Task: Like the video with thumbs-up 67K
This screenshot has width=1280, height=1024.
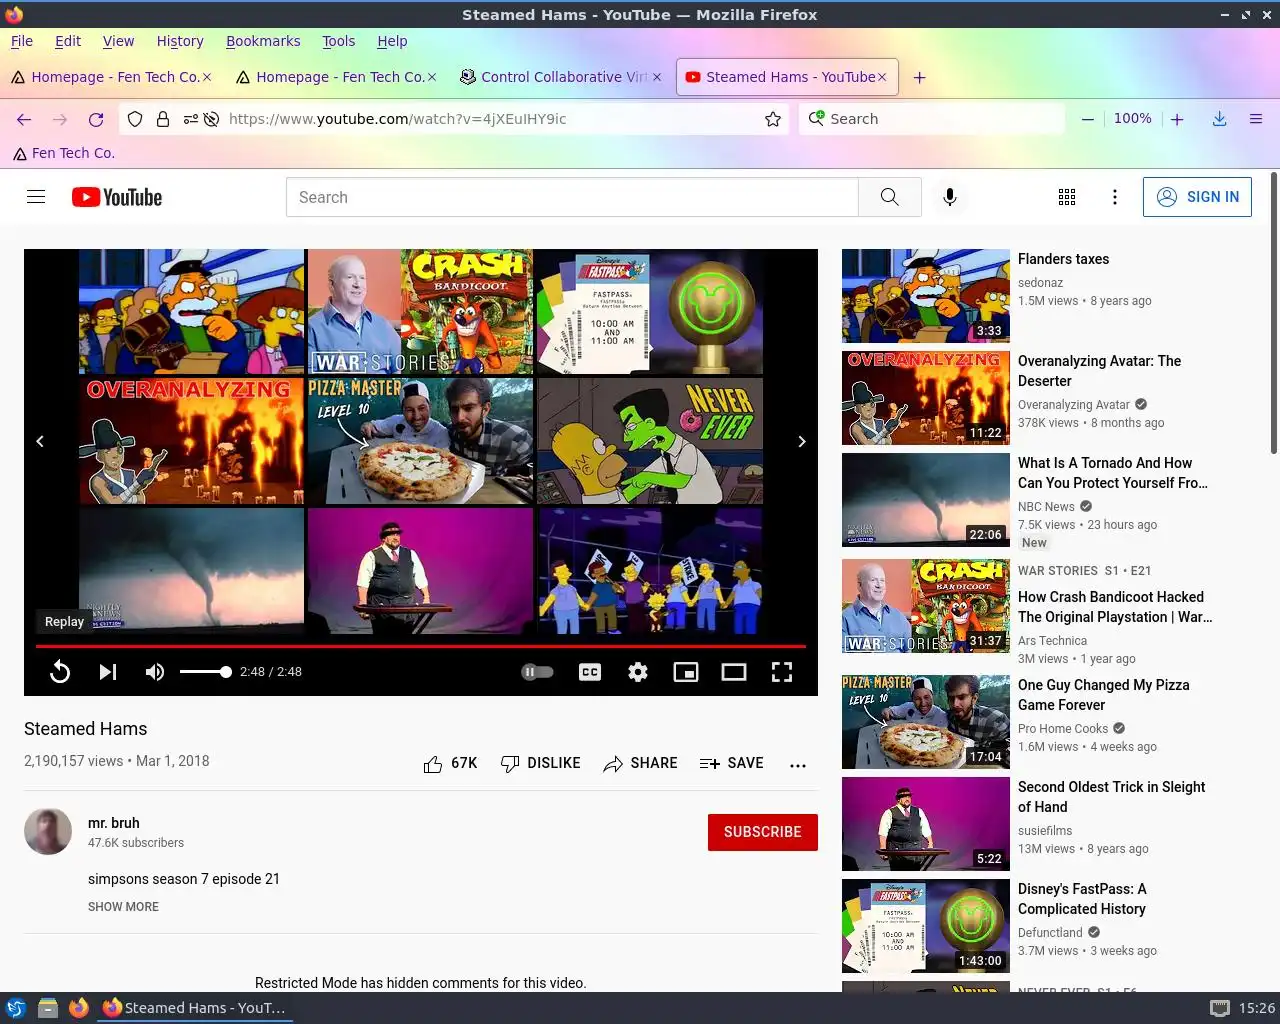Action: pos(450,763)
